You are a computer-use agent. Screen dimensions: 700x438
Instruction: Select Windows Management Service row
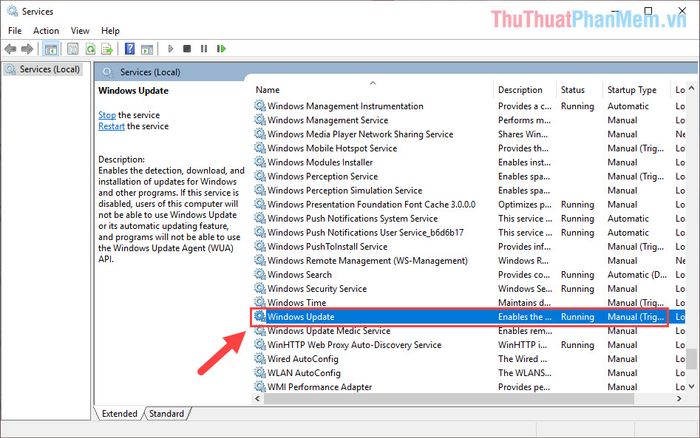(467, 120)
